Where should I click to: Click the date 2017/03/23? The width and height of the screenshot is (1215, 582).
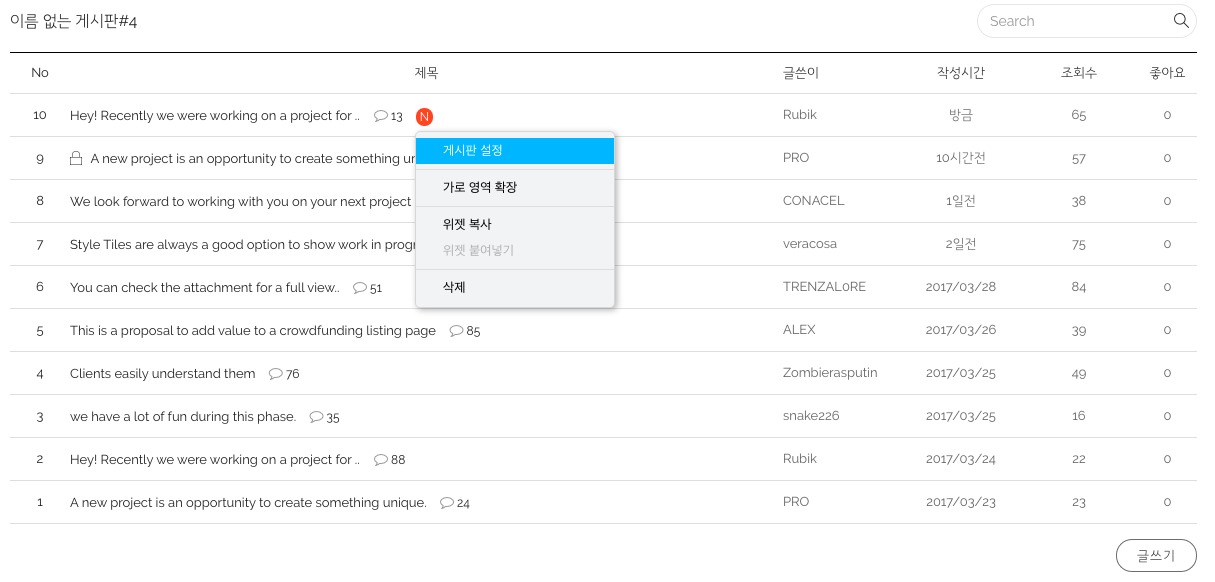(961, 502)
